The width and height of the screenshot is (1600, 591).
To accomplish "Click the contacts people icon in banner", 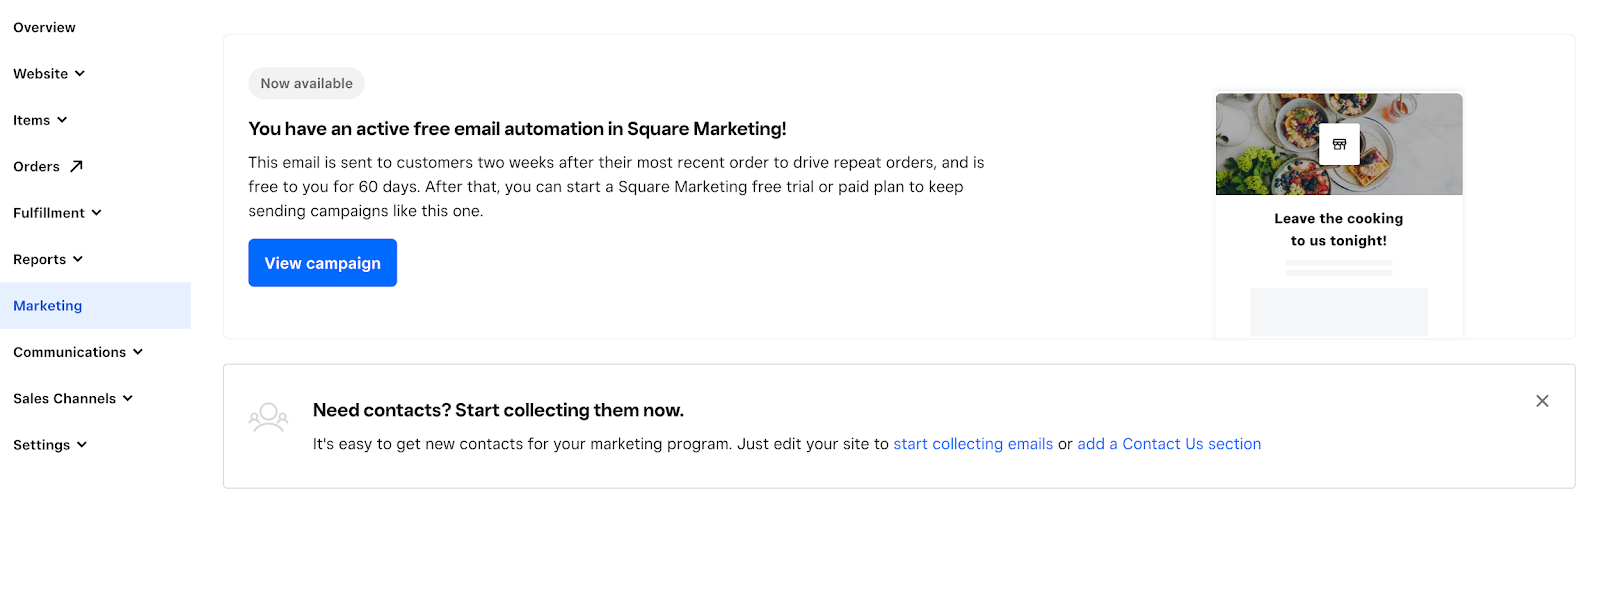I will pyautogui.click(x=268, y=417).
